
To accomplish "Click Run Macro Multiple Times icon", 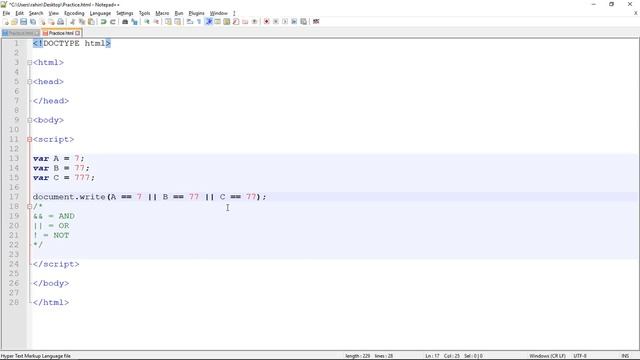I will [x=294, y=22].
